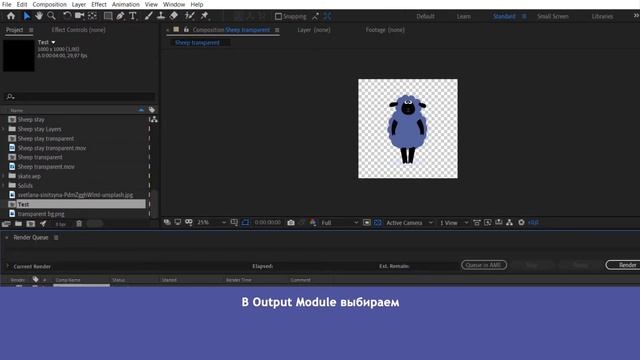Expand the skate.aep folder
Image resolution: width=640 pixels, height=360 pixels.
click(4, 176)
